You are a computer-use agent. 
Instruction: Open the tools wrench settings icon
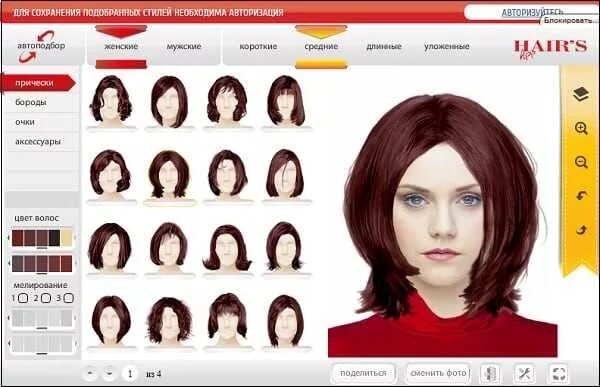tap(525, 373)
